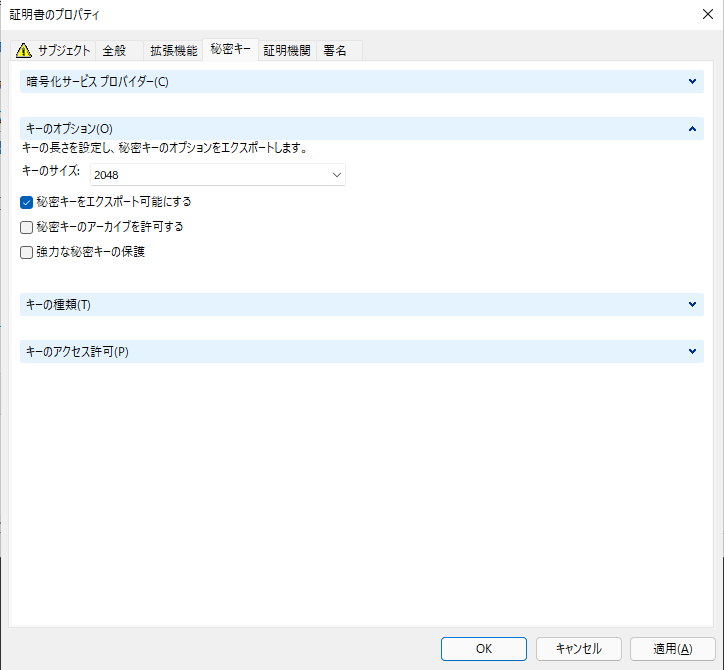Enable 強力な秘密キーの保護 checkbox
Viewport: 724px width, 670px height.
click(x=26, y=252)
